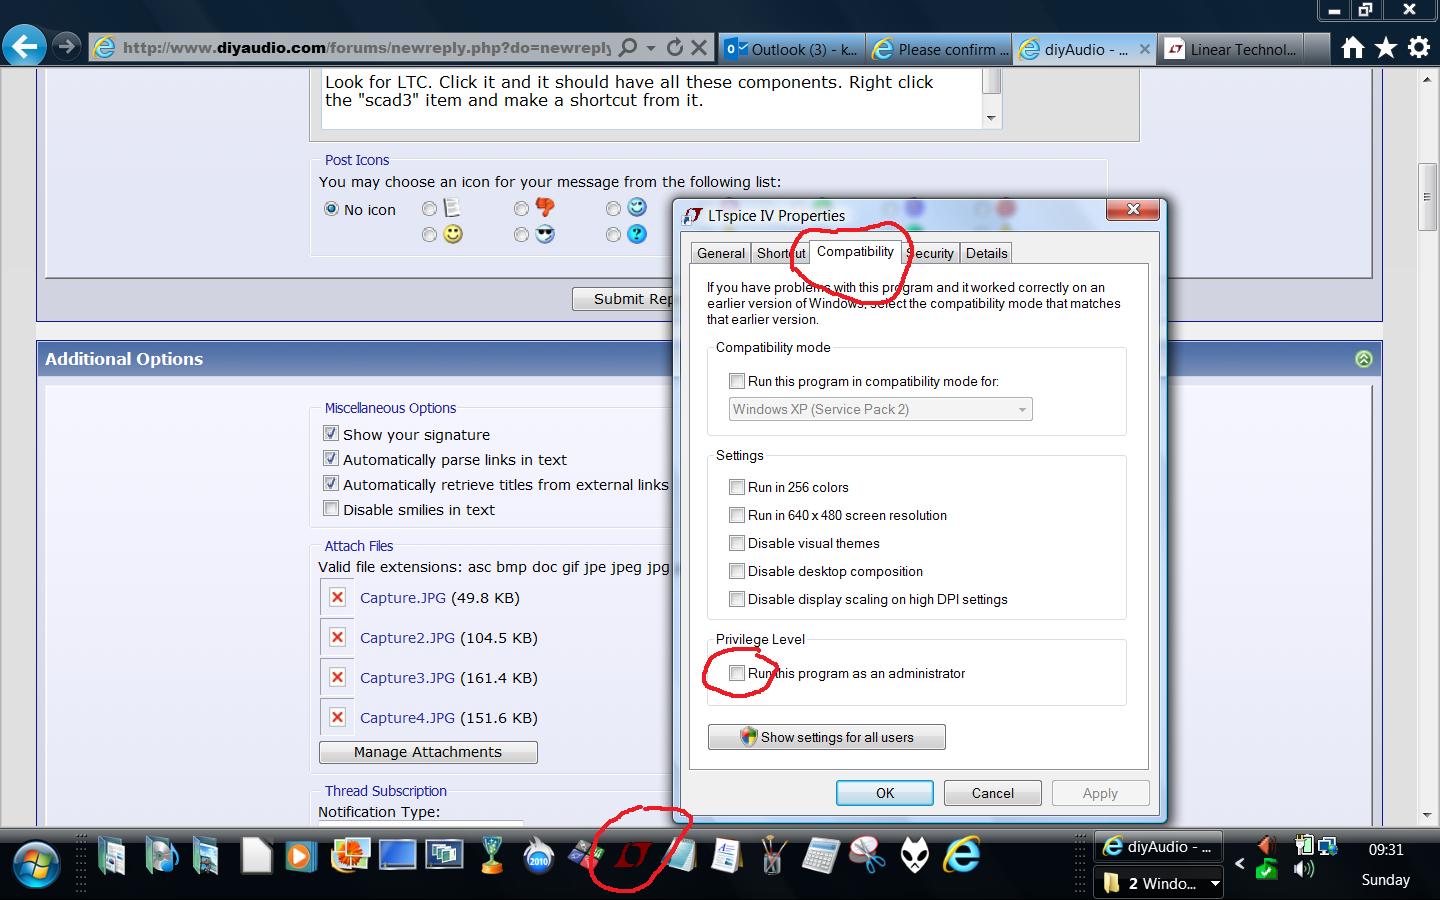This screenshot has height=900, width=1440.
Task: Launch LTspice from the taskbar icon
Action: pyautogui.click(x=633, y=855)
